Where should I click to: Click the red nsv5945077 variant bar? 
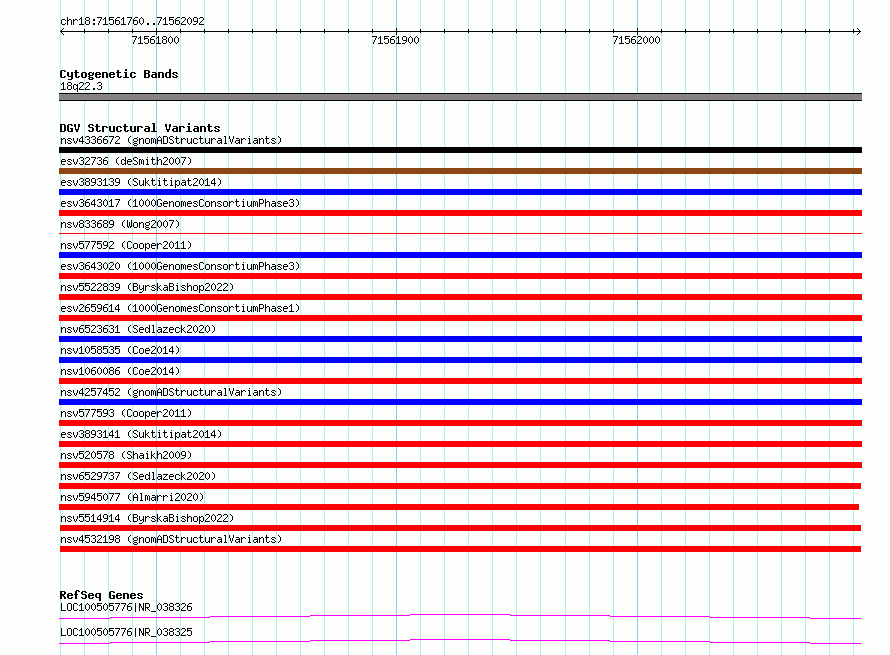[459, 507]
